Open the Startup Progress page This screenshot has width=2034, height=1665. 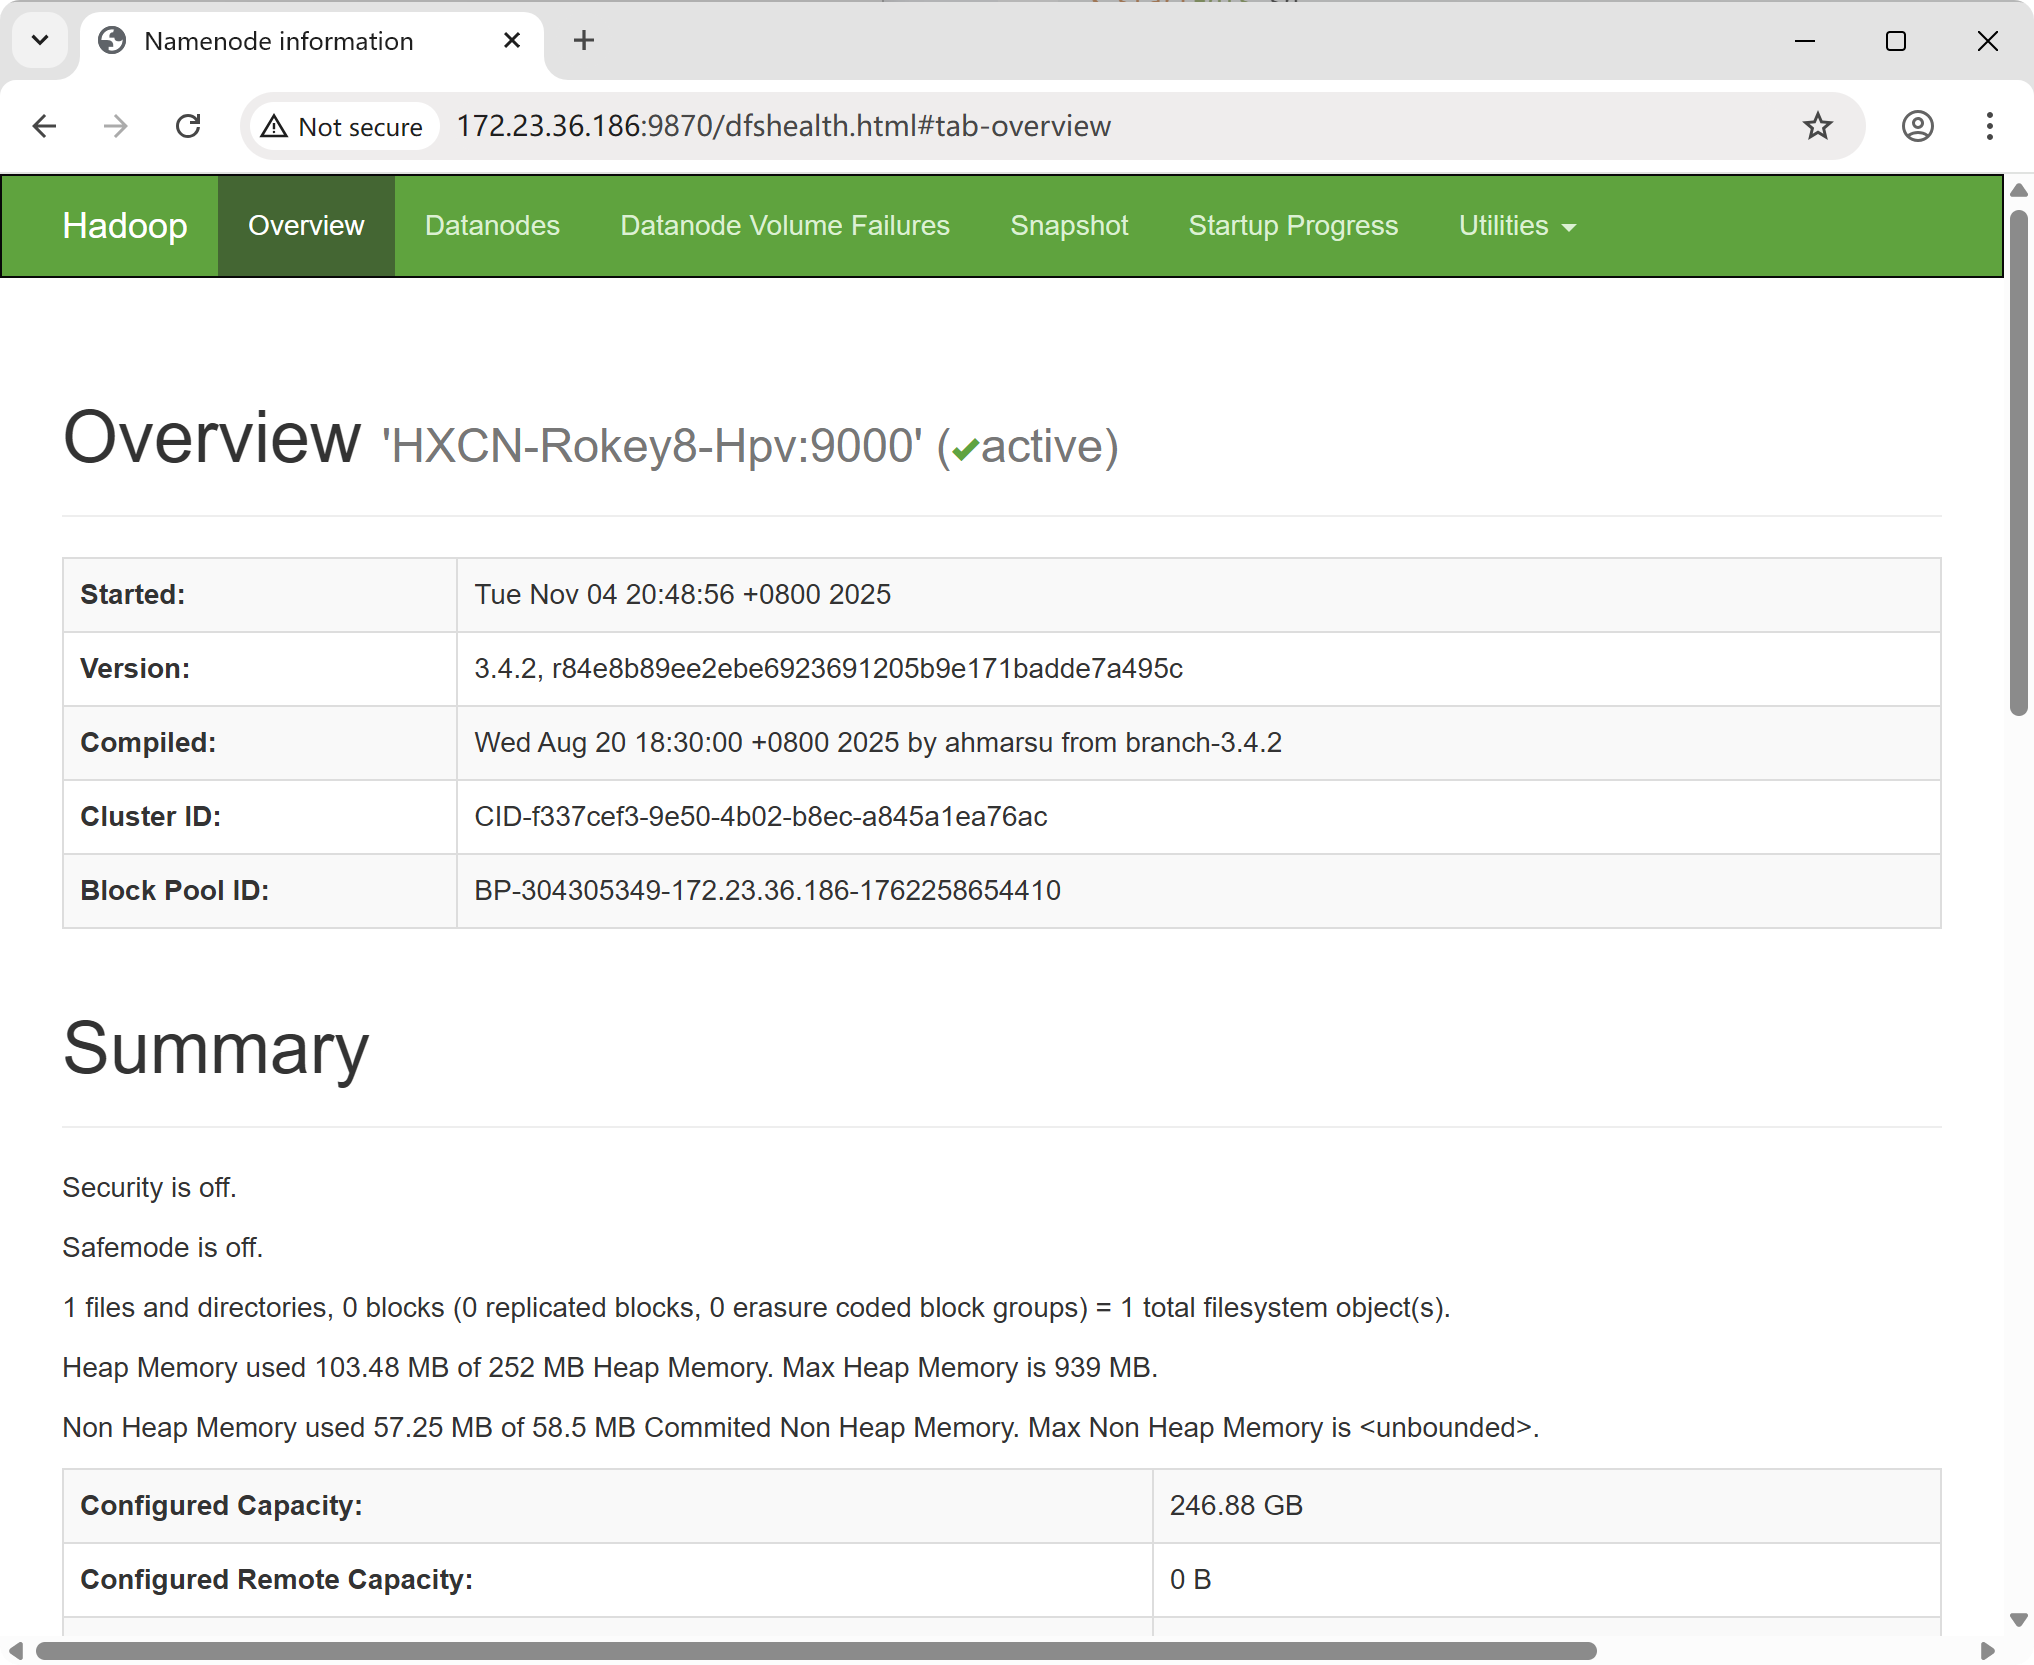coord(1293,225)
